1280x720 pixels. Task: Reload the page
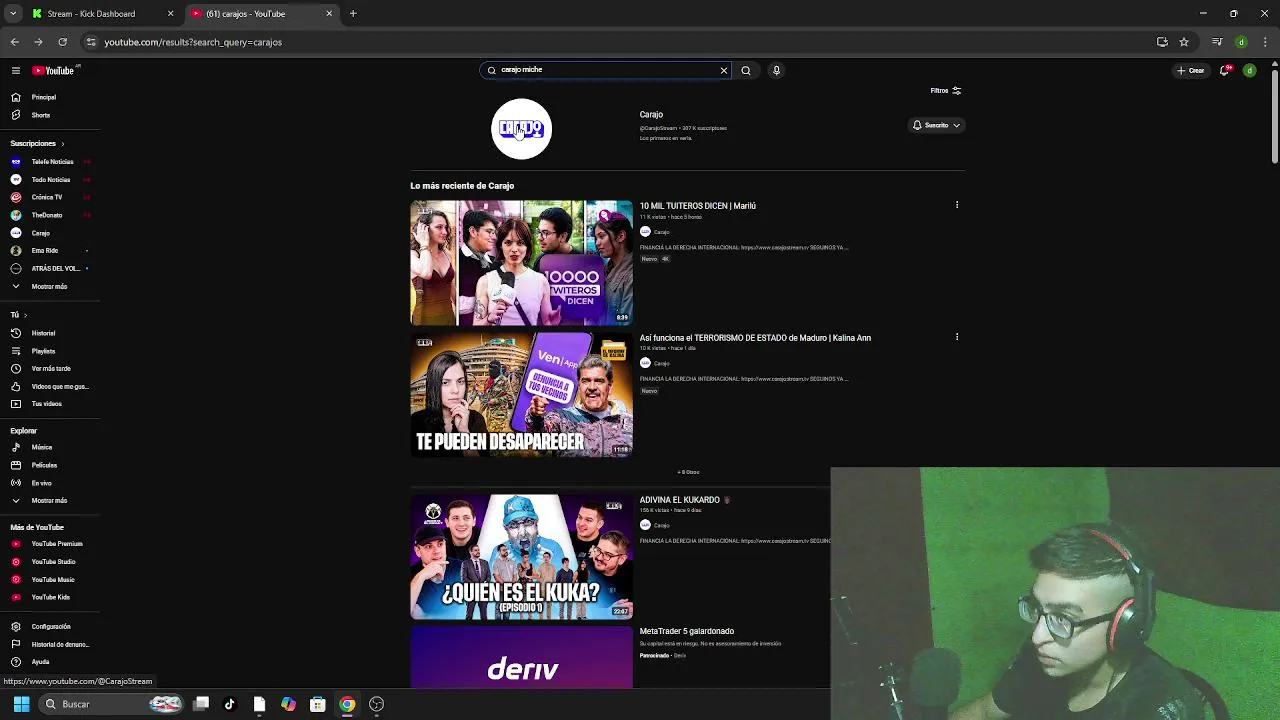click(62, 42)
